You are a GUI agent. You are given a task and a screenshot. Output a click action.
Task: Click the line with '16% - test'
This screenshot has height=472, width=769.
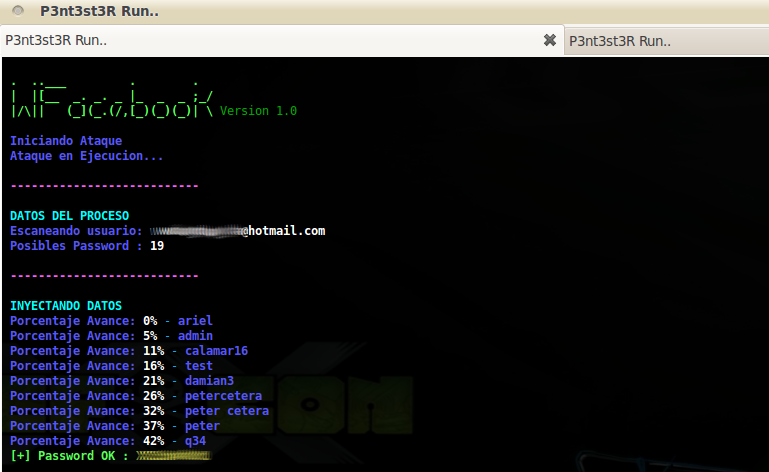tap(111, 366)
